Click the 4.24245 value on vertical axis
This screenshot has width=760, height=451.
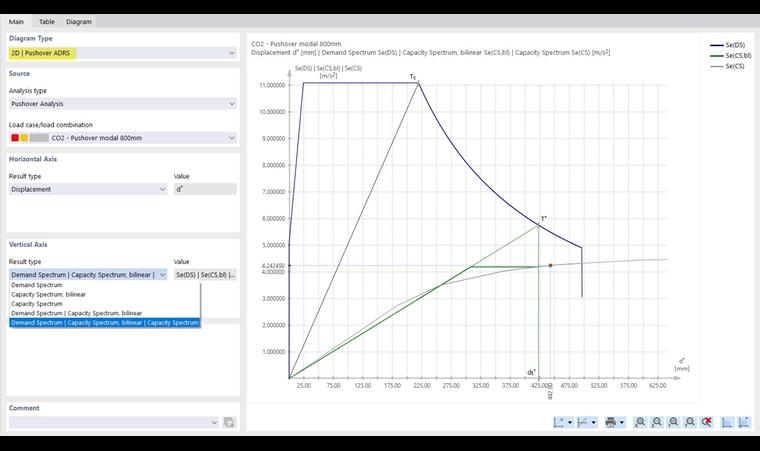[273, 266]
